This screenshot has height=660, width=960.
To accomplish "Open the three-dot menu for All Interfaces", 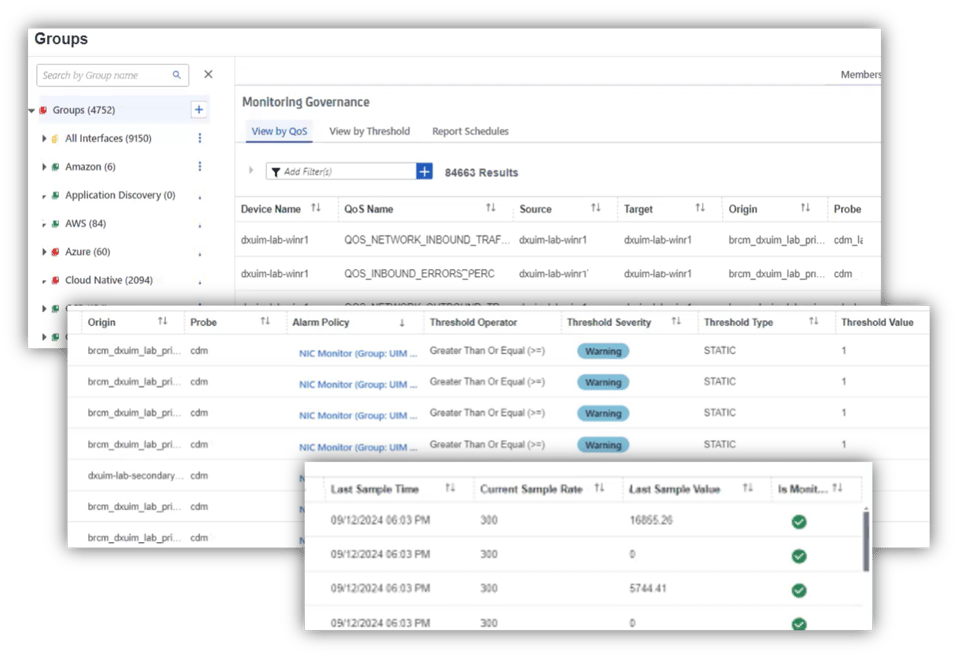I will (x=199, y=138).
